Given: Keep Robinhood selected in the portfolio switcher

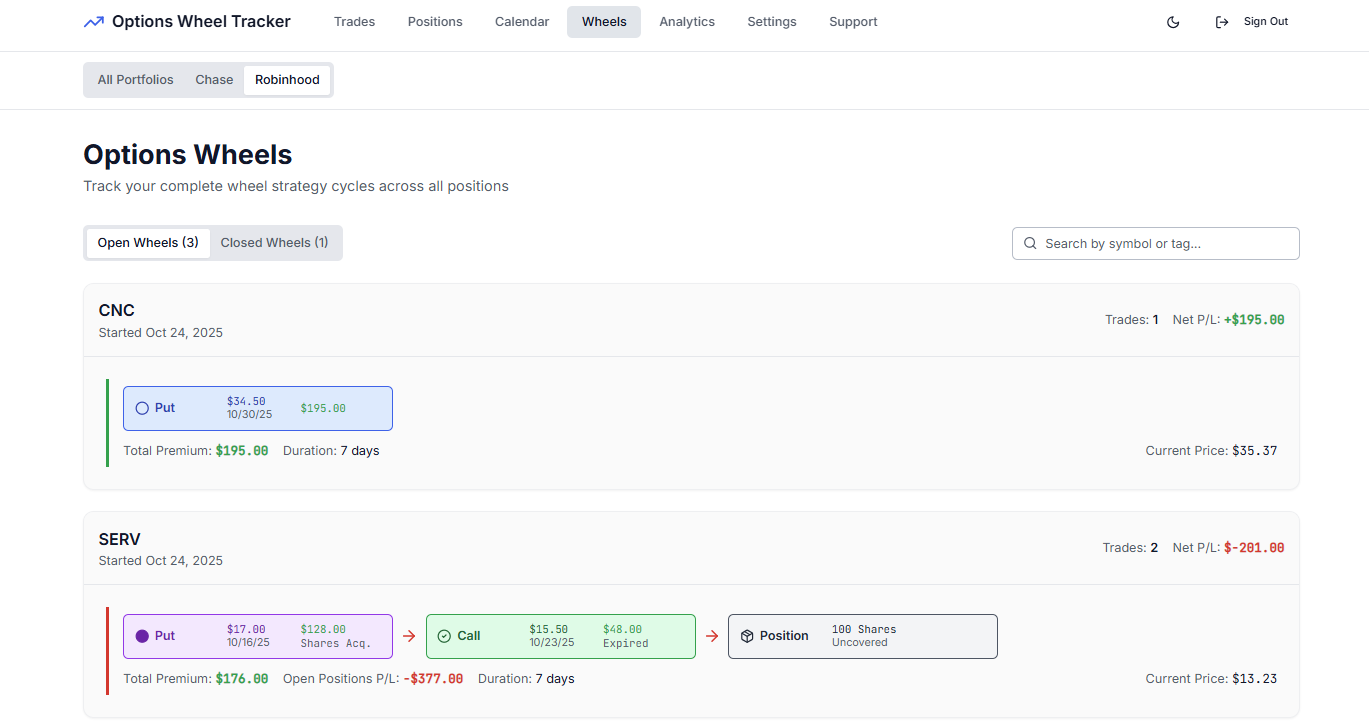Looking at the screenshot, I should 287,79.
